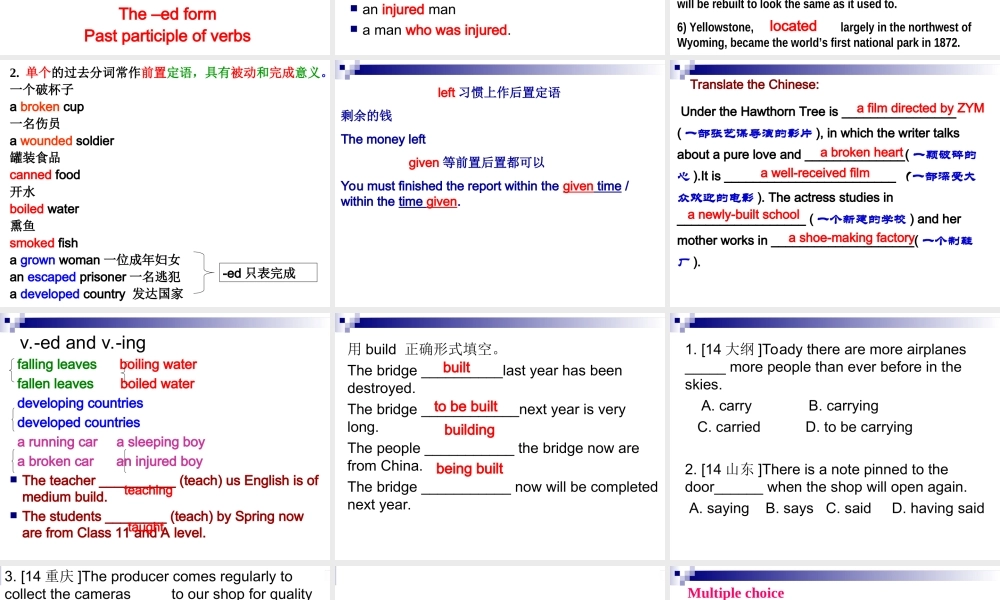Screen dimensions: 1000x600
Task: Click the text 'a man who was injured'
Action: click(436, 31)
